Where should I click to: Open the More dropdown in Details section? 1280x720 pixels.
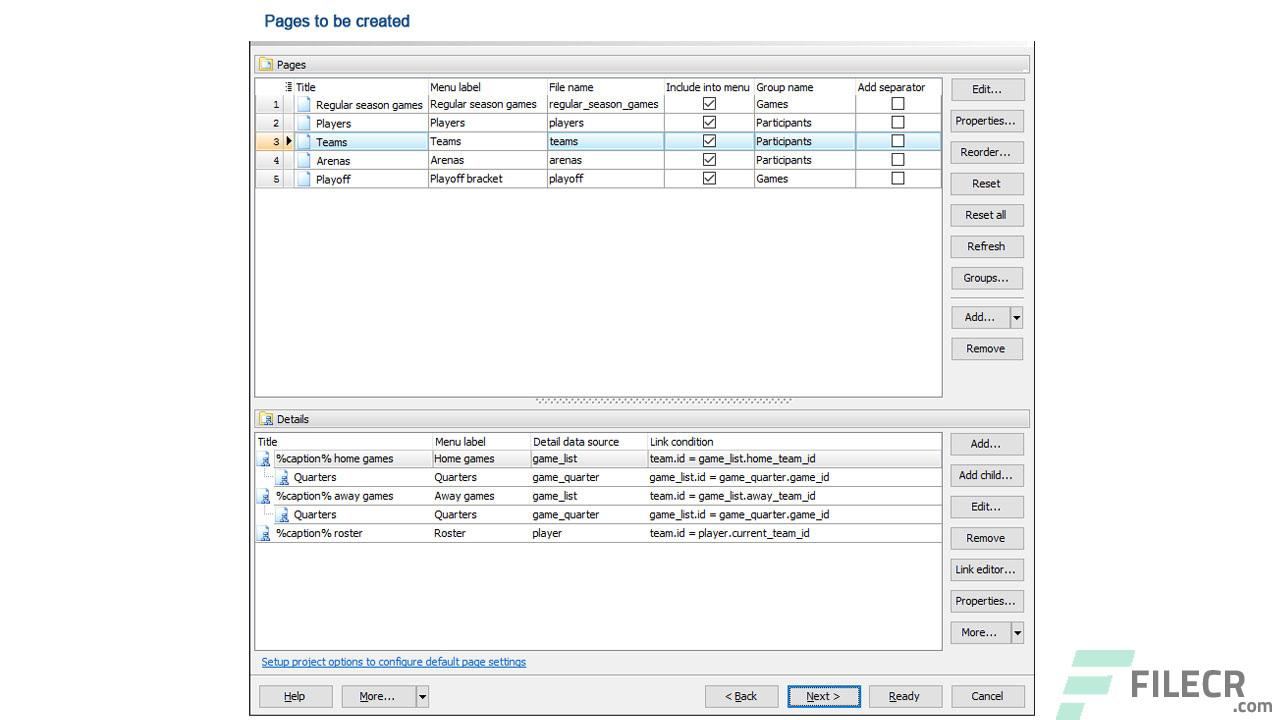[x=1016, y=632]
